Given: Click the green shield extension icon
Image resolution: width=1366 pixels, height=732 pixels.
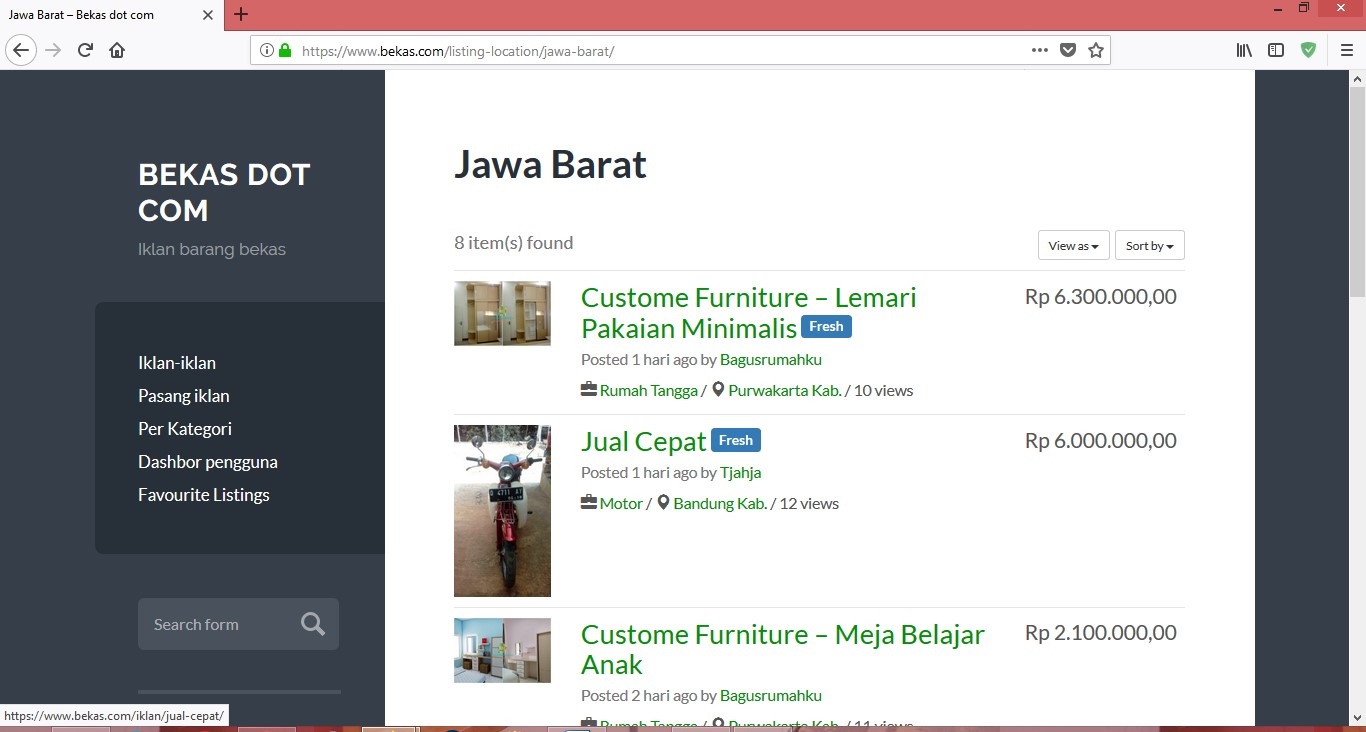Looking at the screenshot, I should point(1308,50).
